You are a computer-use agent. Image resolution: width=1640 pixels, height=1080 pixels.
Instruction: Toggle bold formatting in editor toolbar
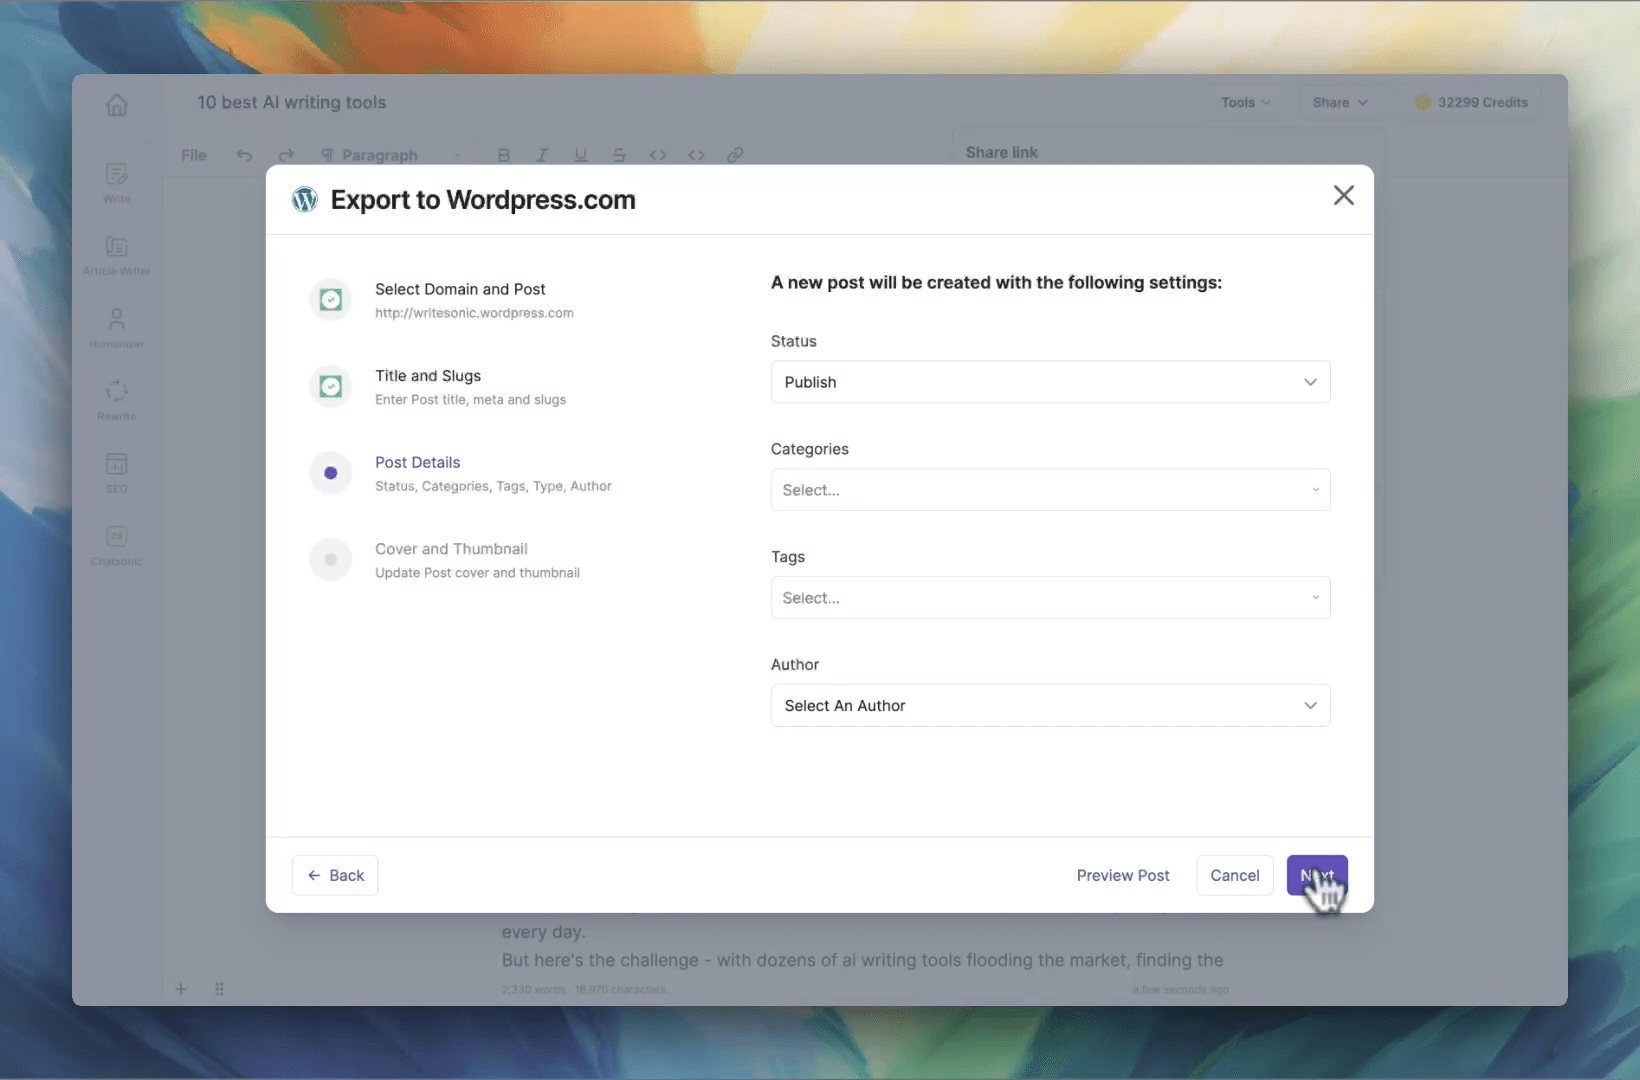pos(503,155)
